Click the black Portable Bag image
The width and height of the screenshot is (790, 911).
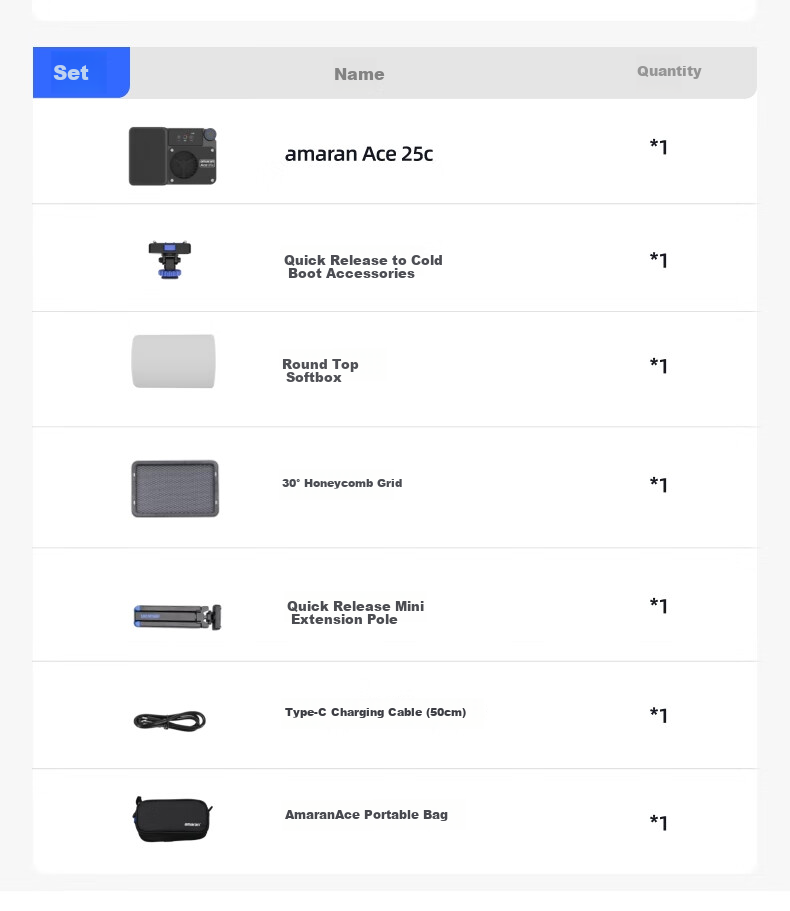(x=172, y=819)
